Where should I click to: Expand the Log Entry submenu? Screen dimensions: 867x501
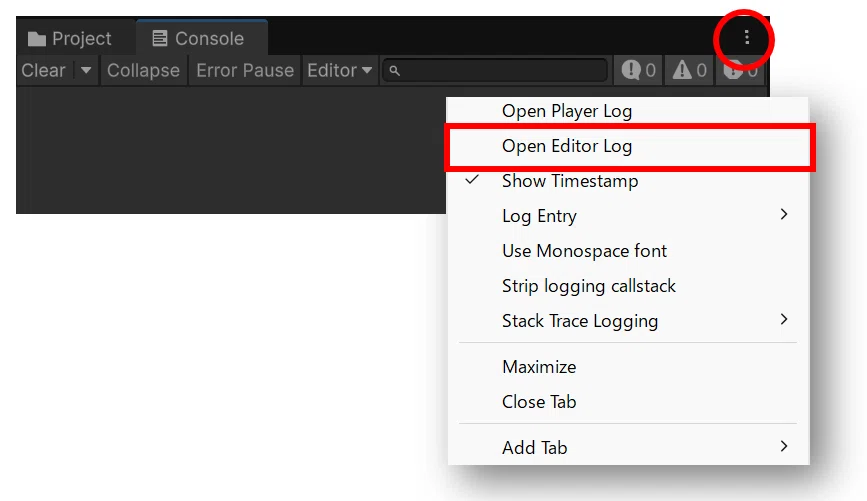[628, 215]
